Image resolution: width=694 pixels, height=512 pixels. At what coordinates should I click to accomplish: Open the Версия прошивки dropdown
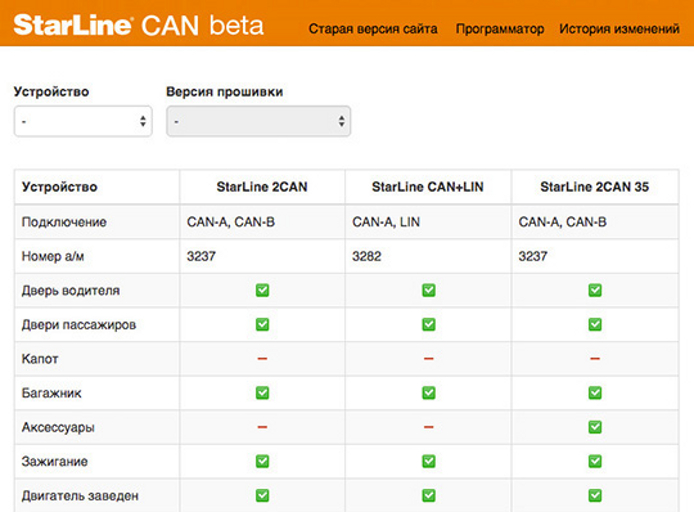pos(258,121)
